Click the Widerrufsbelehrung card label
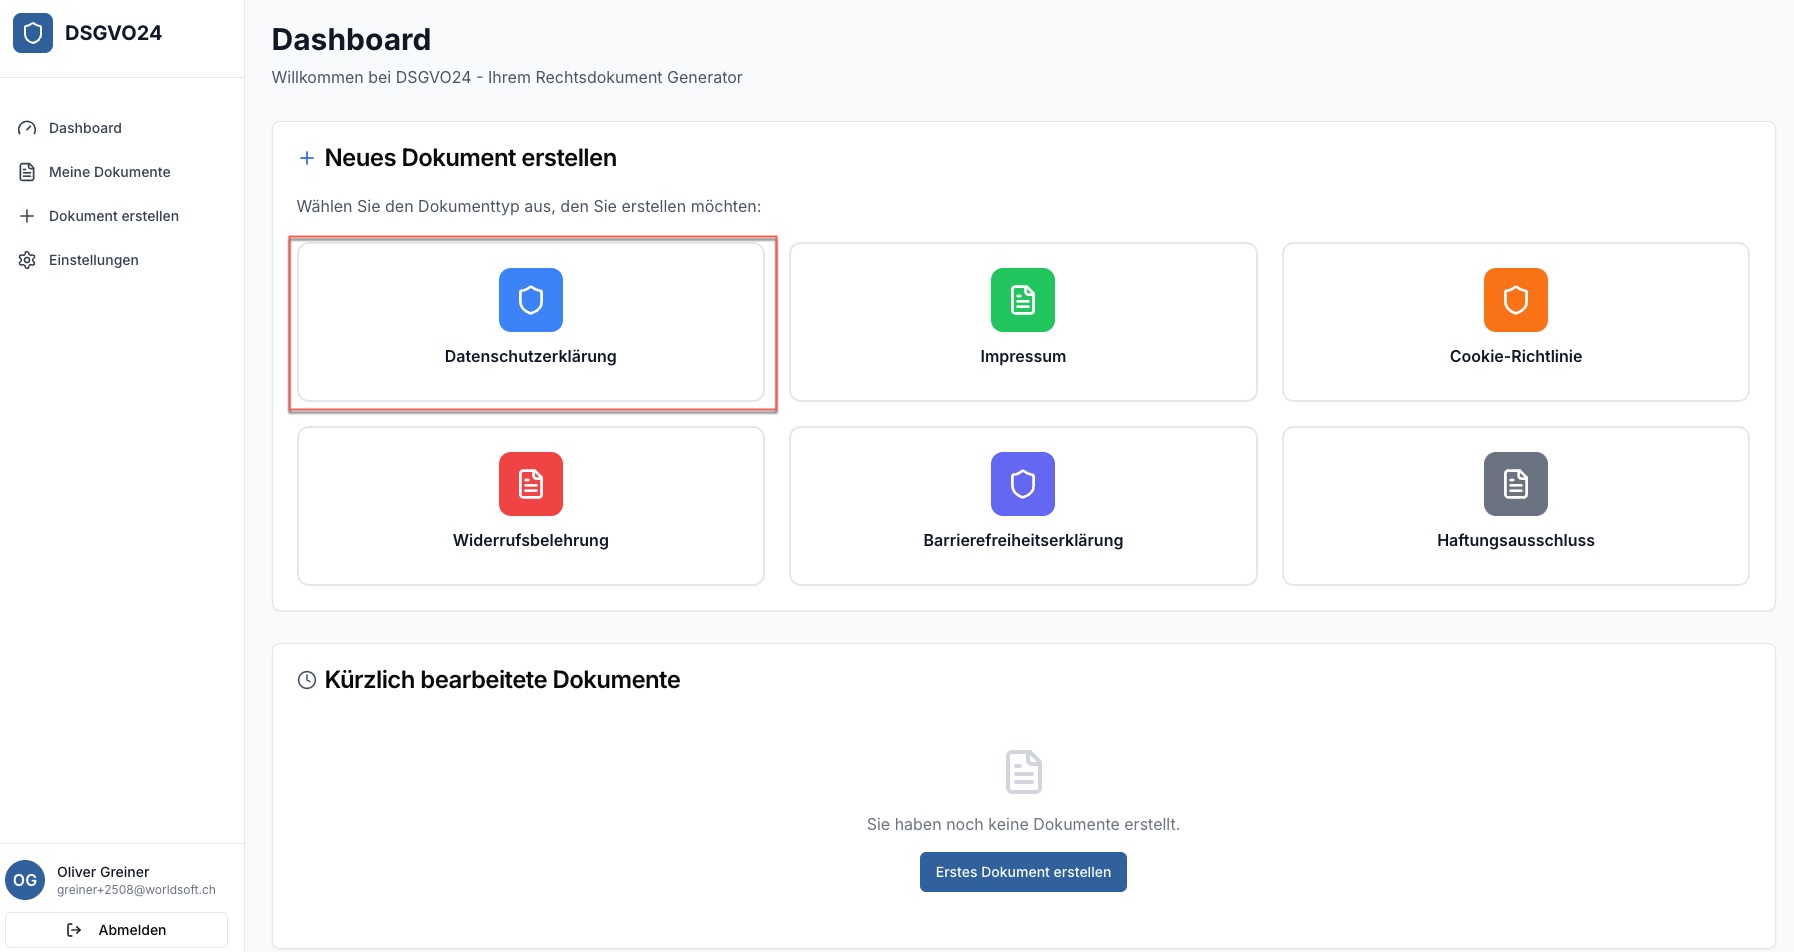 [530, 540]
